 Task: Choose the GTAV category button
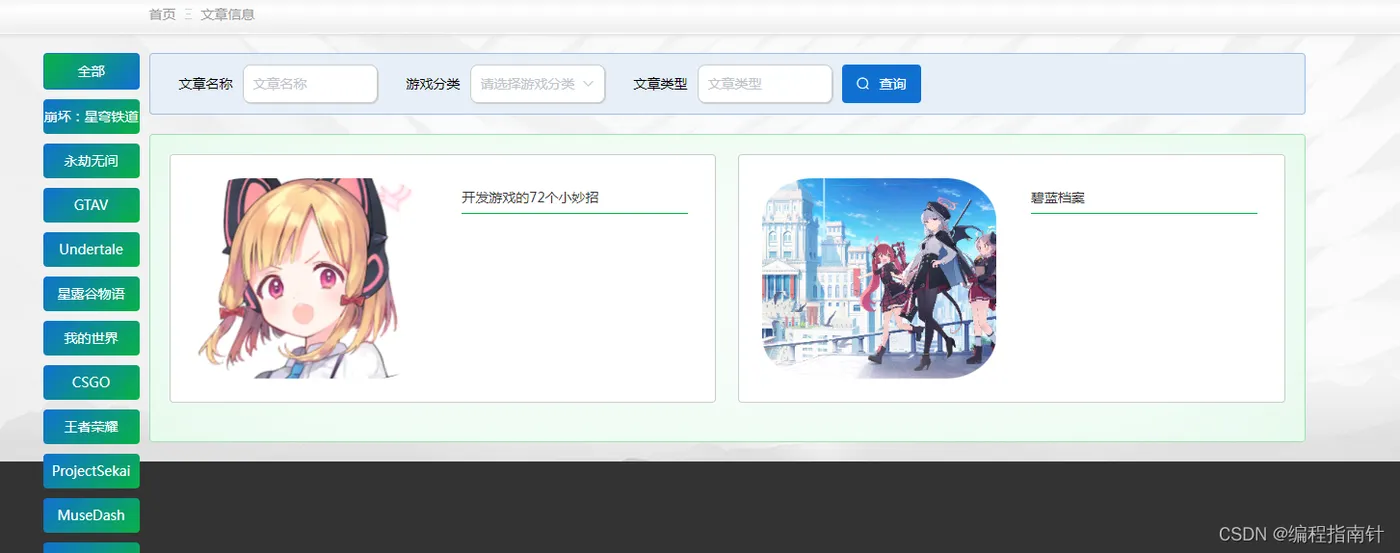coord(91,205)
